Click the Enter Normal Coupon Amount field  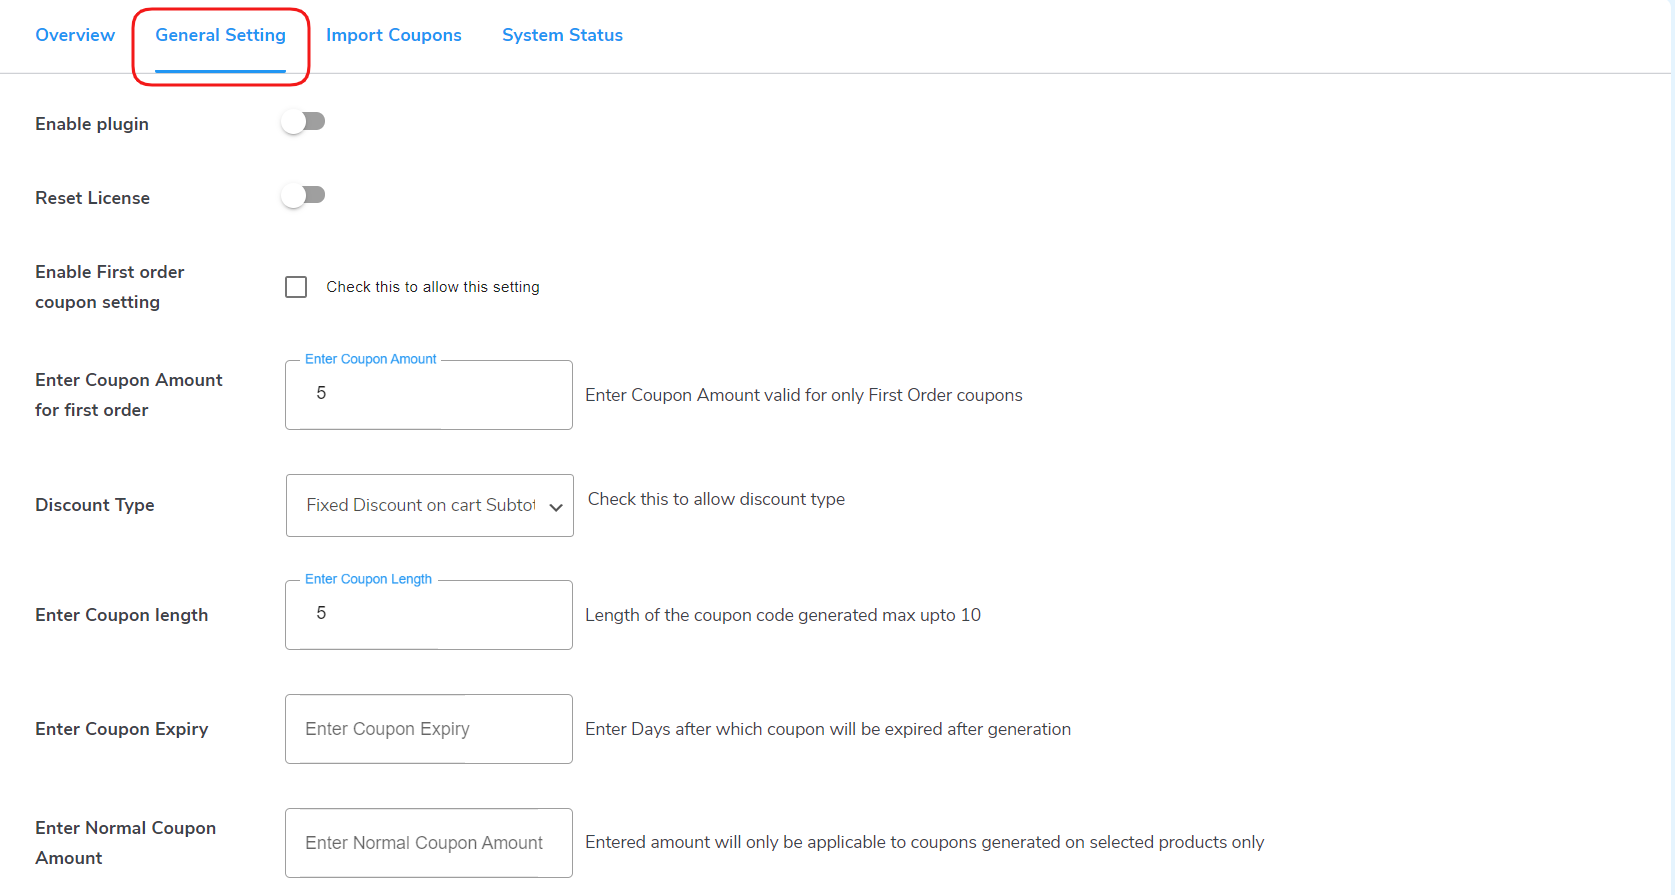tap(429, 843)
